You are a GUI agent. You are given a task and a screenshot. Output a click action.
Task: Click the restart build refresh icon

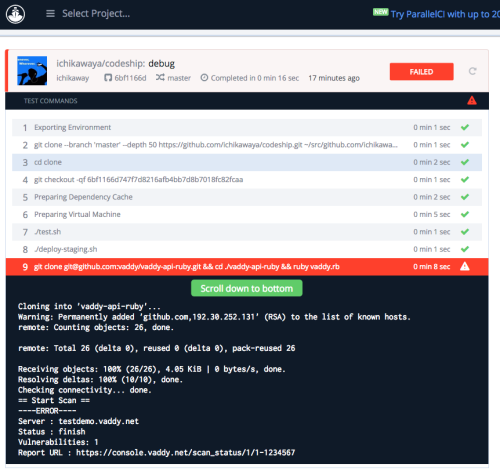pyautogui.click(x=472, y=71)
